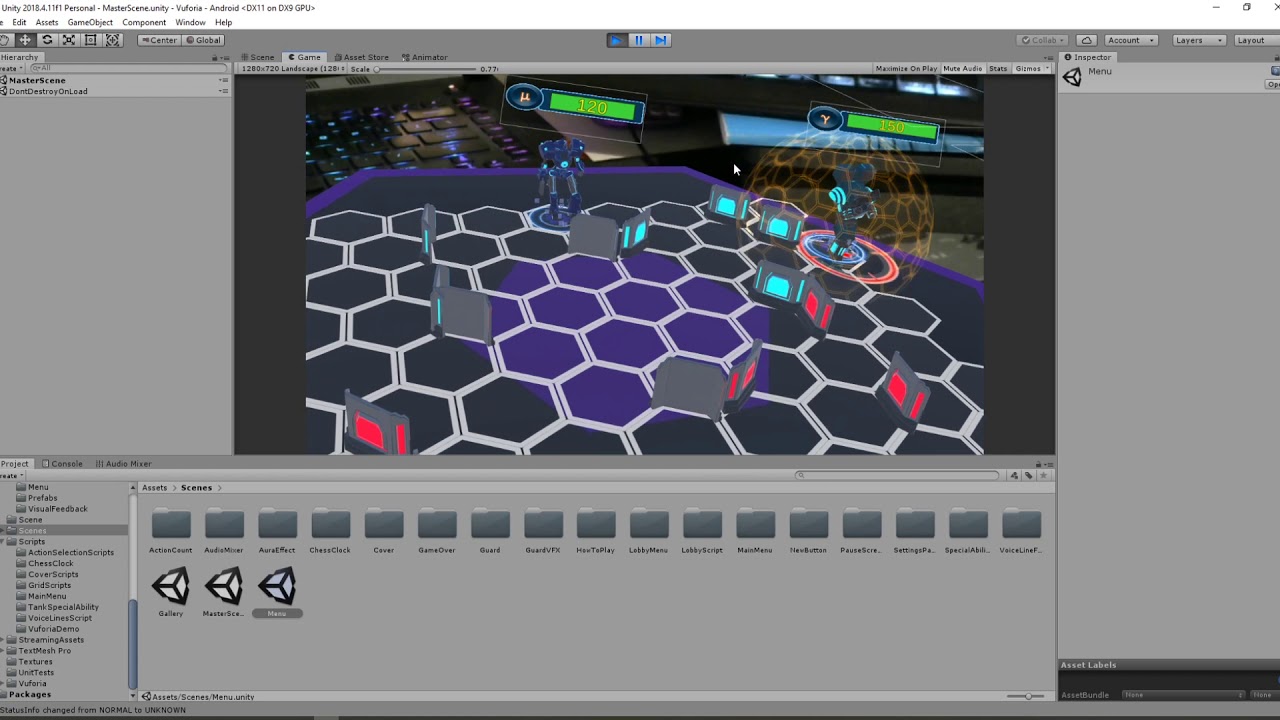Click the Project panel search field
Screen dimensions: 1280x720
[897, 475]
